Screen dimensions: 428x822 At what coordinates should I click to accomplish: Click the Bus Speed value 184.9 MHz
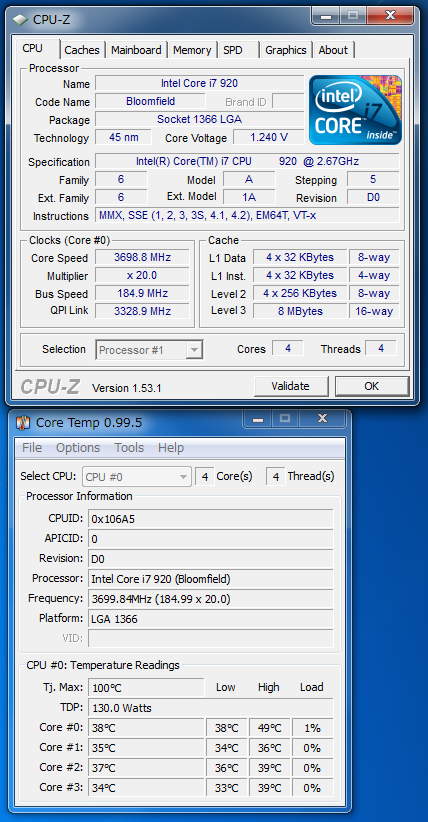(x=142, y=293)
